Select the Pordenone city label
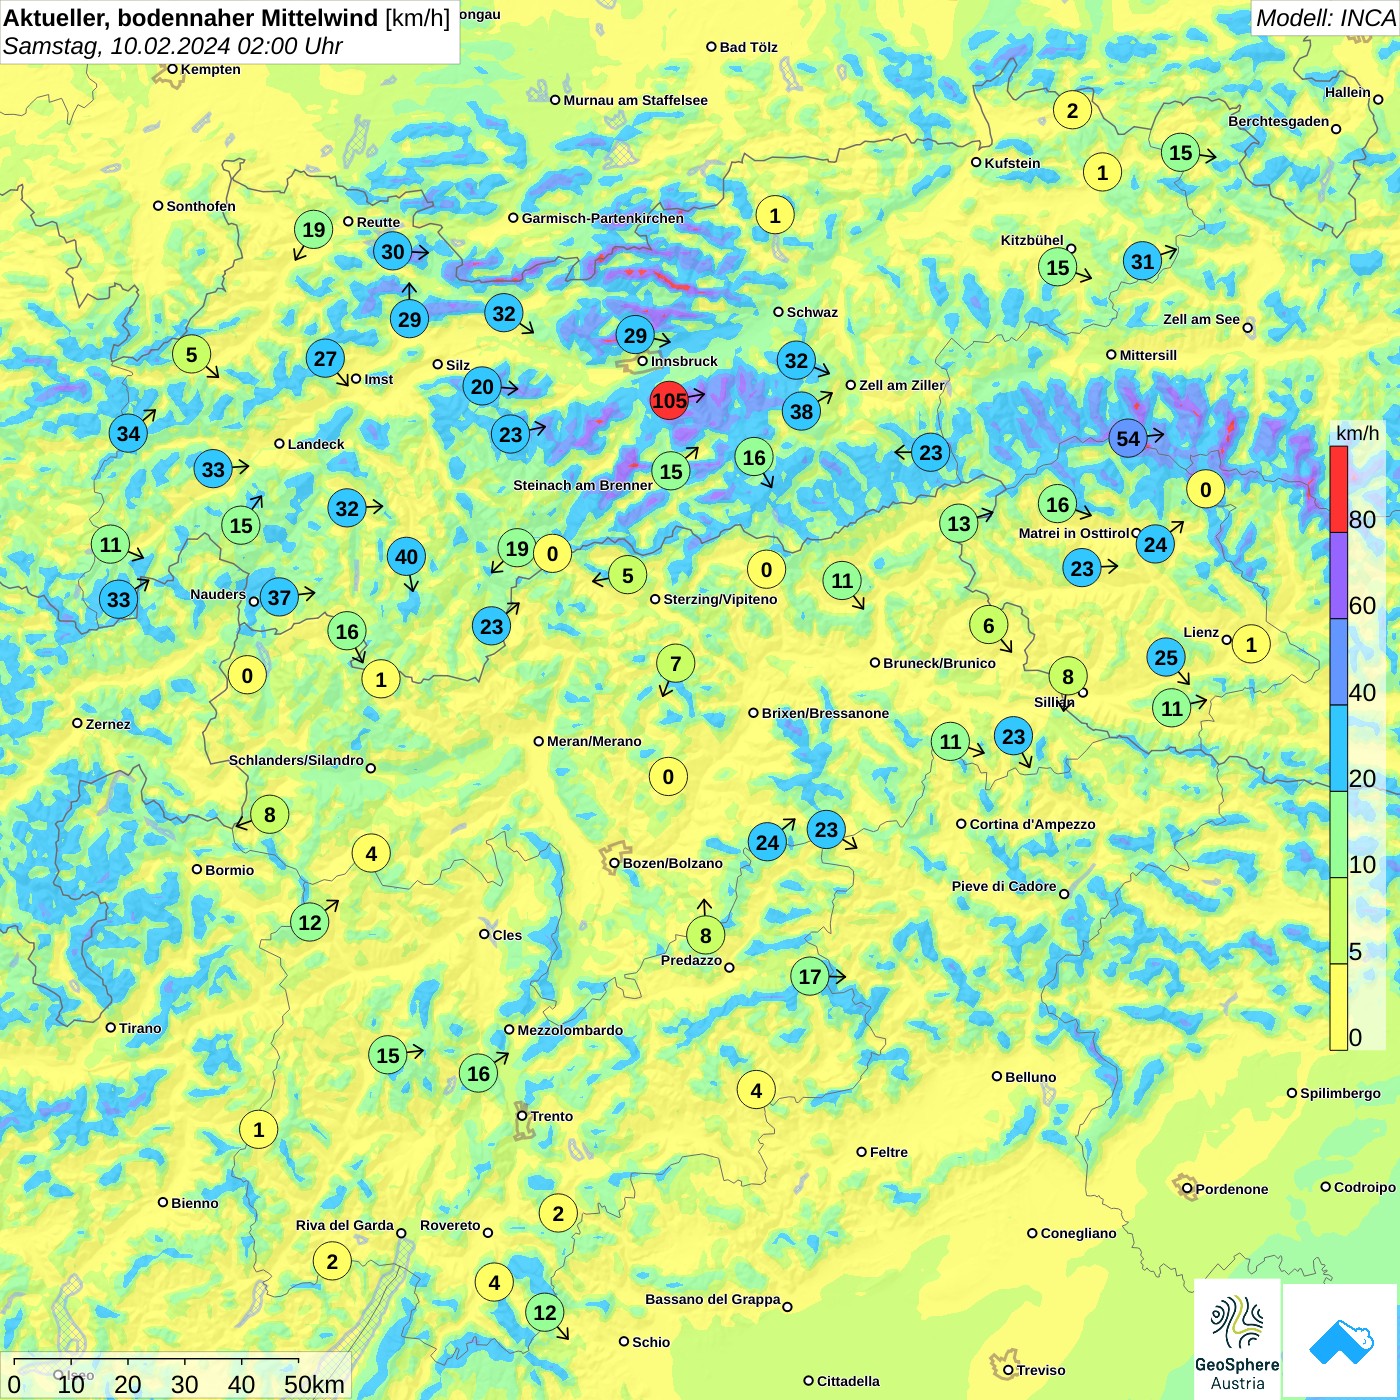 click(1231, 1189)
